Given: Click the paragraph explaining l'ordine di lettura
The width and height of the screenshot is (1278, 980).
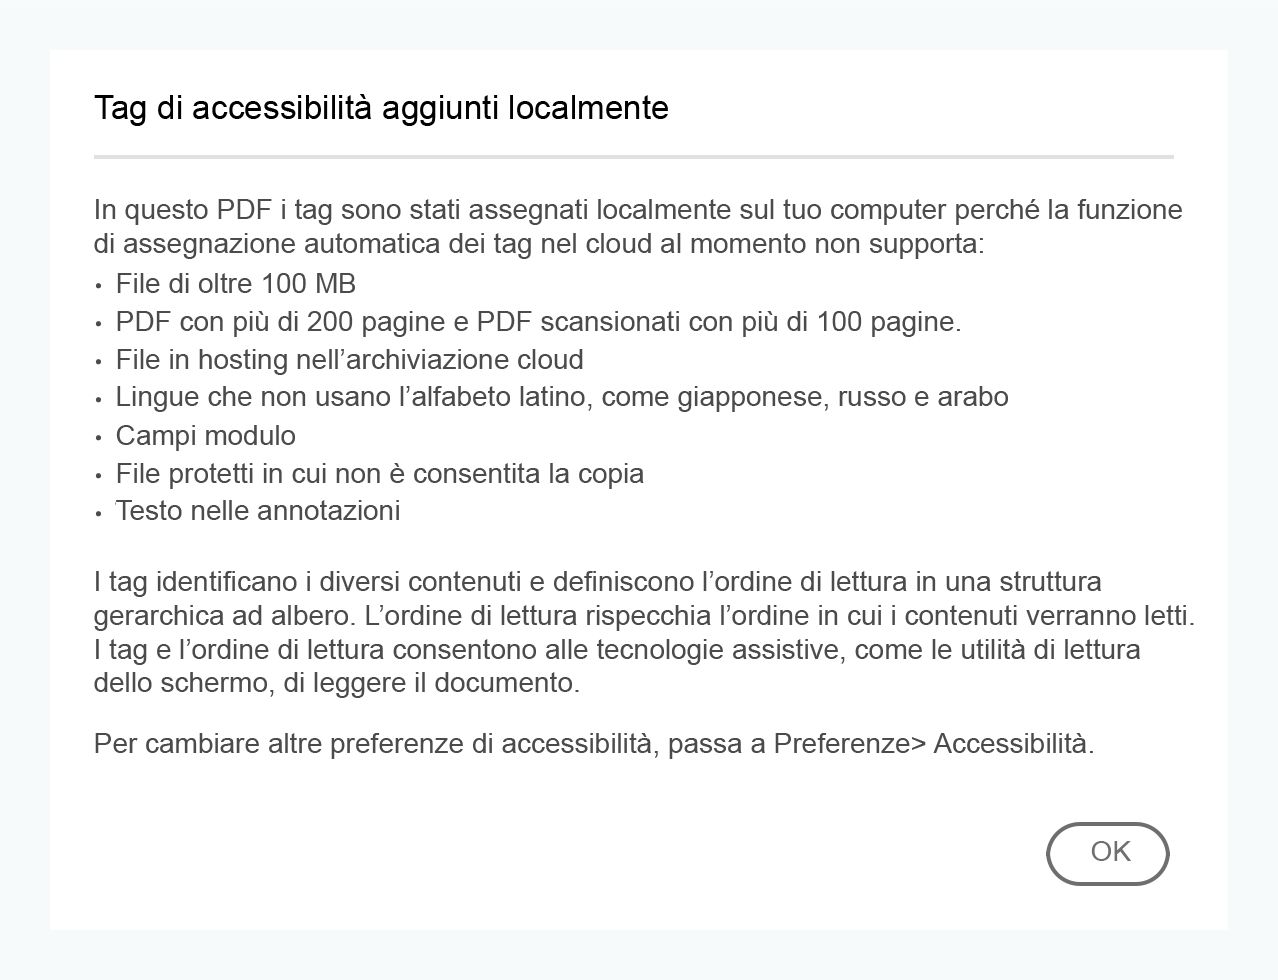Looking at the screenshot, I should coord(640,632).
